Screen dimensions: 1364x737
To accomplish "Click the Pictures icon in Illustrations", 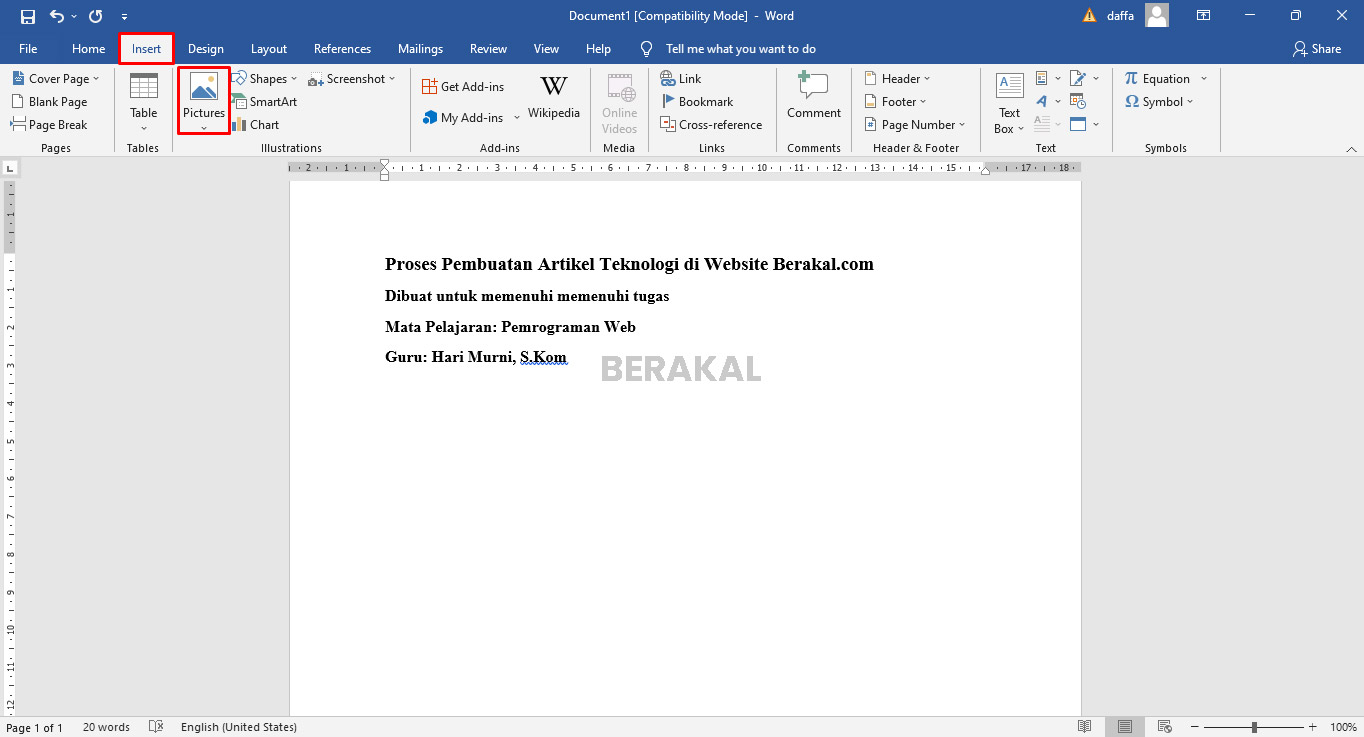I will [204, 88].
